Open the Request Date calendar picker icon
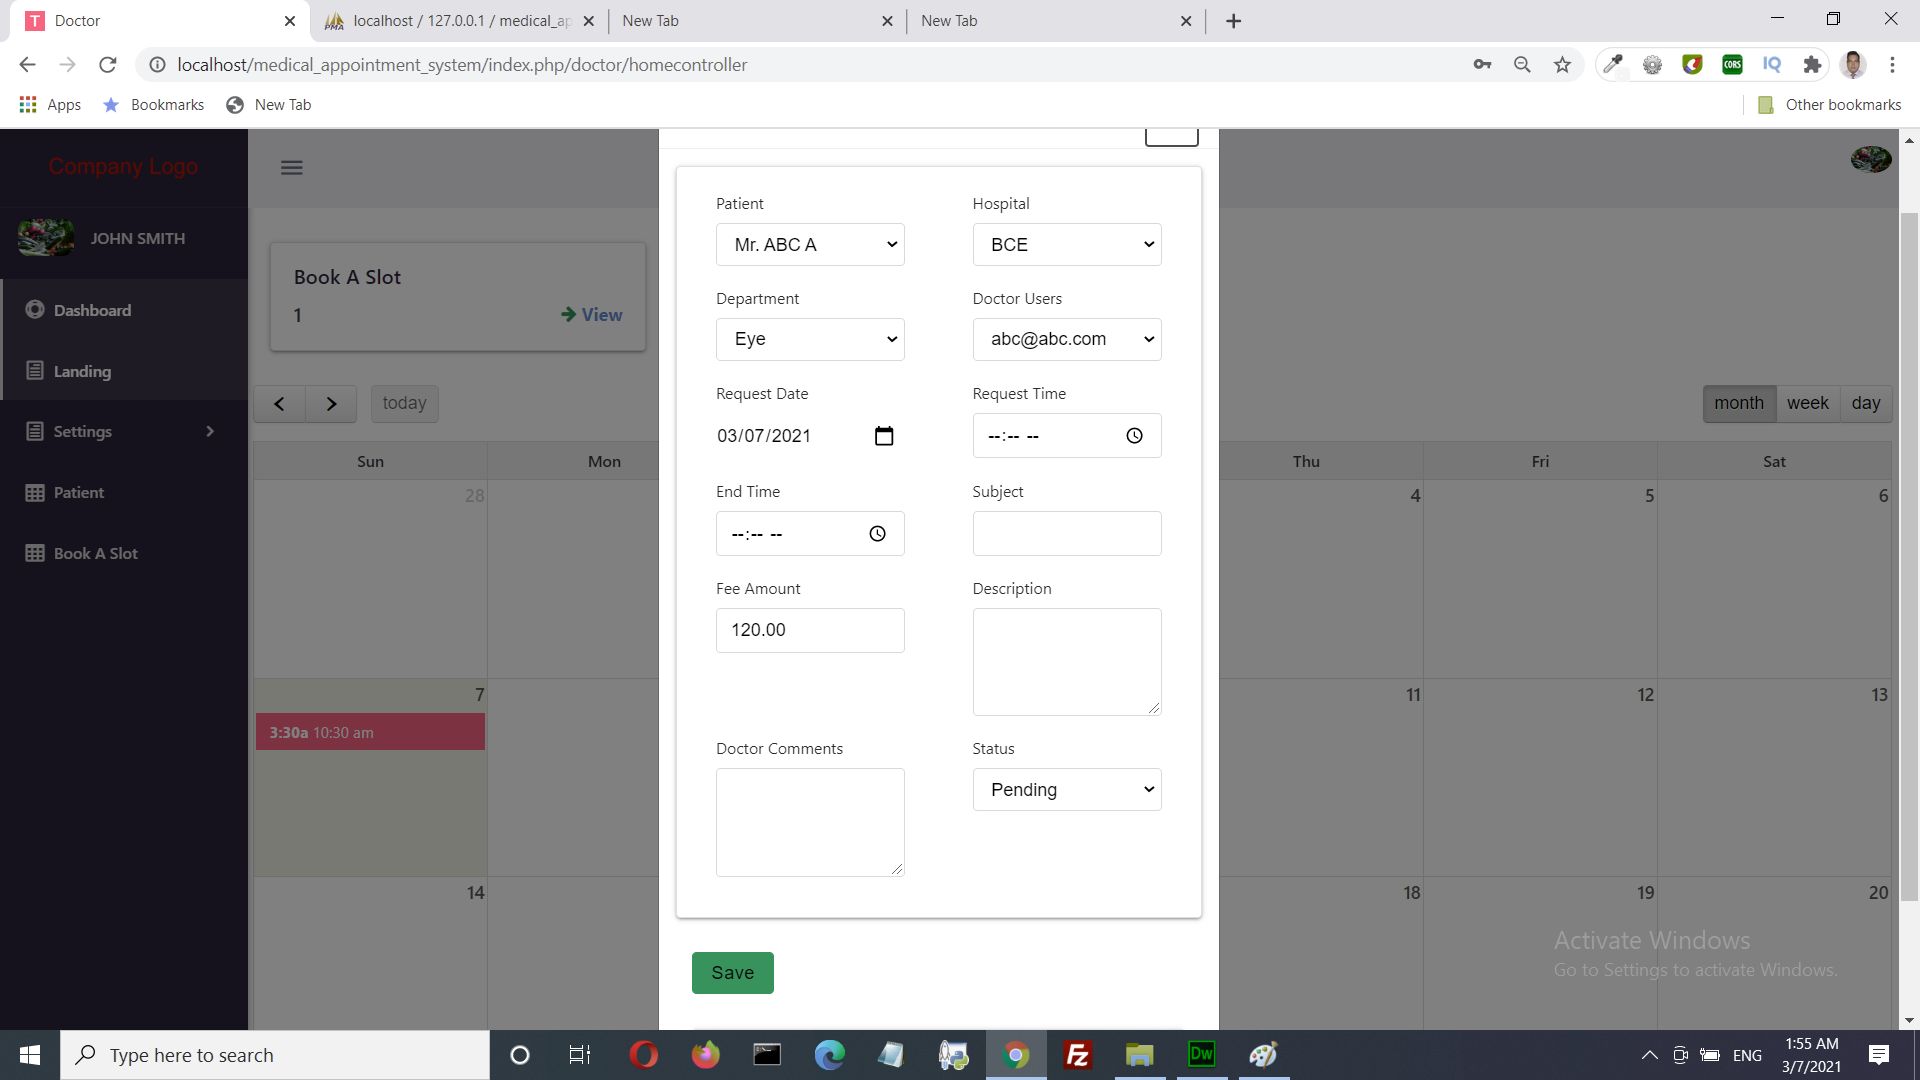This screenshot has width=1920, height=1080. (x=883, y=436)
